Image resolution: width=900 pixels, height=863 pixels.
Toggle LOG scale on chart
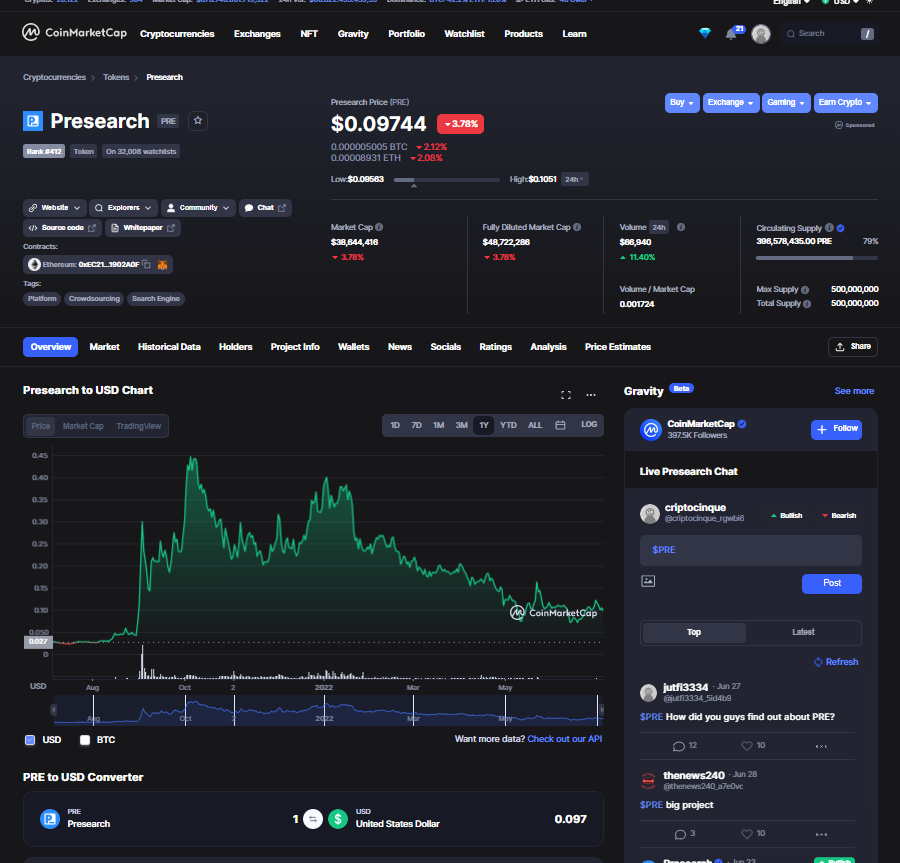[589, 425]
